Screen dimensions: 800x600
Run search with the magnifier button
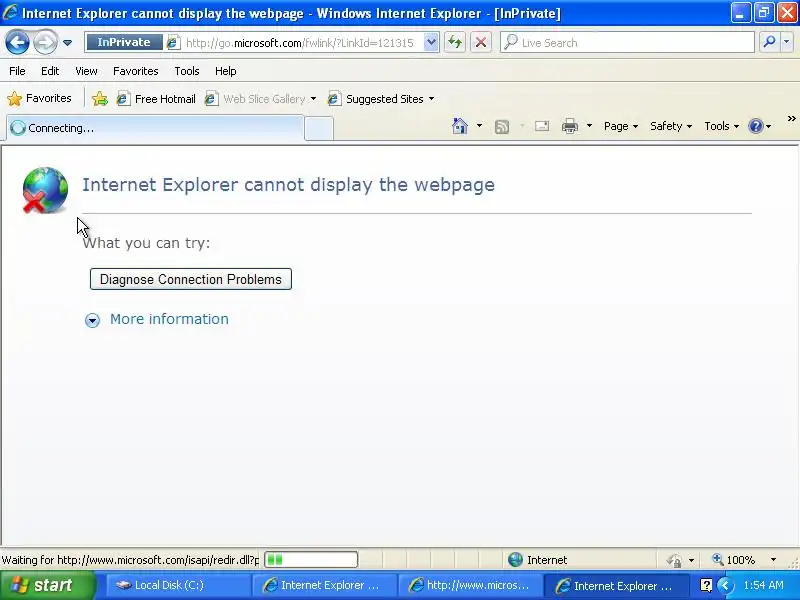coord(769,42)
